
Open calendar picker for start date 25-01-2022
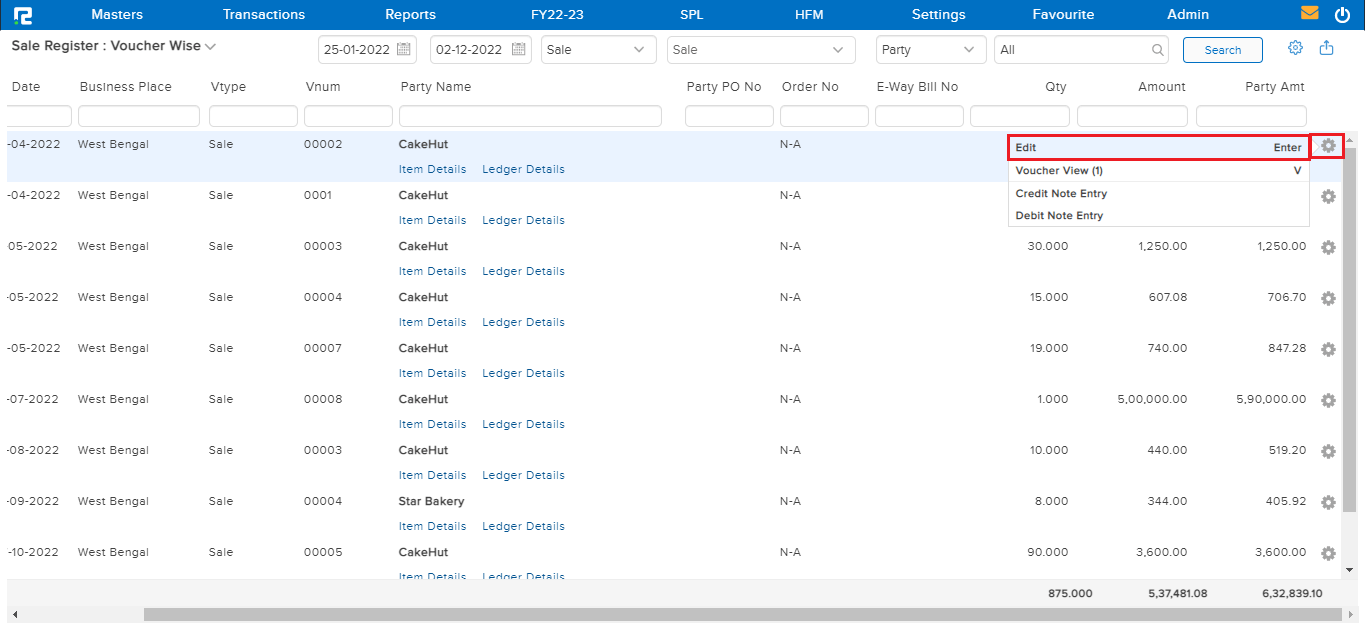[x=404, y=49]
